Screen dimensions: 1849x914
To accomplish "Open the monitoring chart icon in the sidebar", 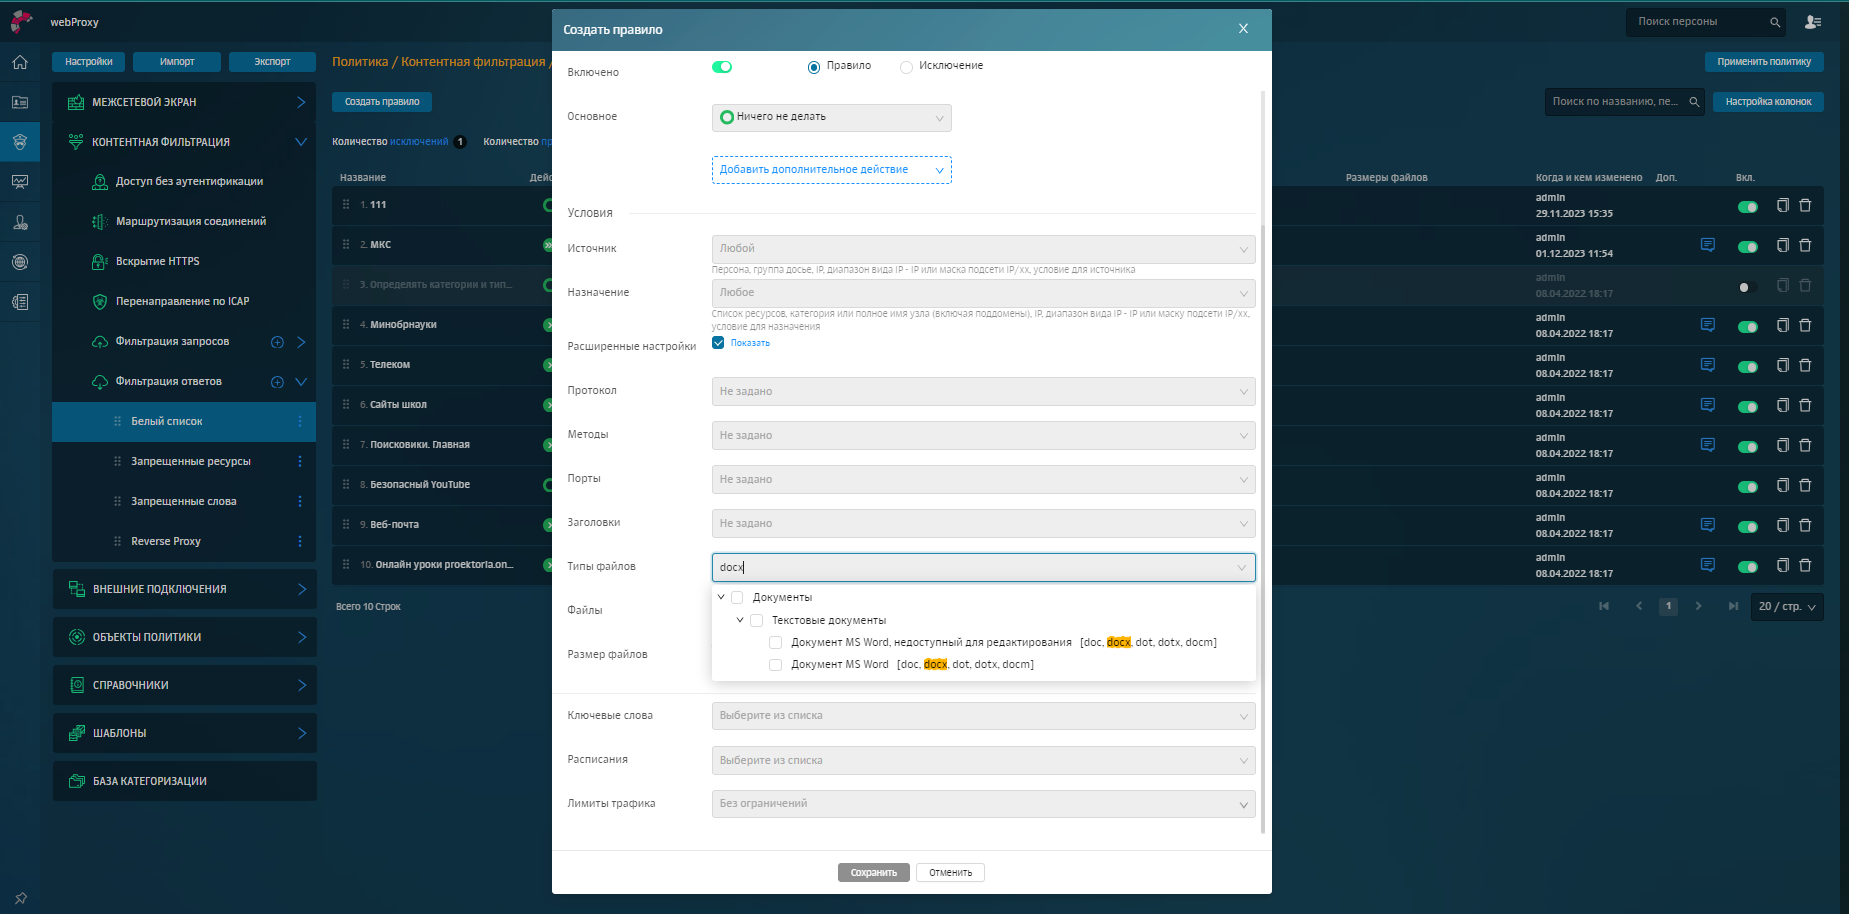I will point(20,182).
